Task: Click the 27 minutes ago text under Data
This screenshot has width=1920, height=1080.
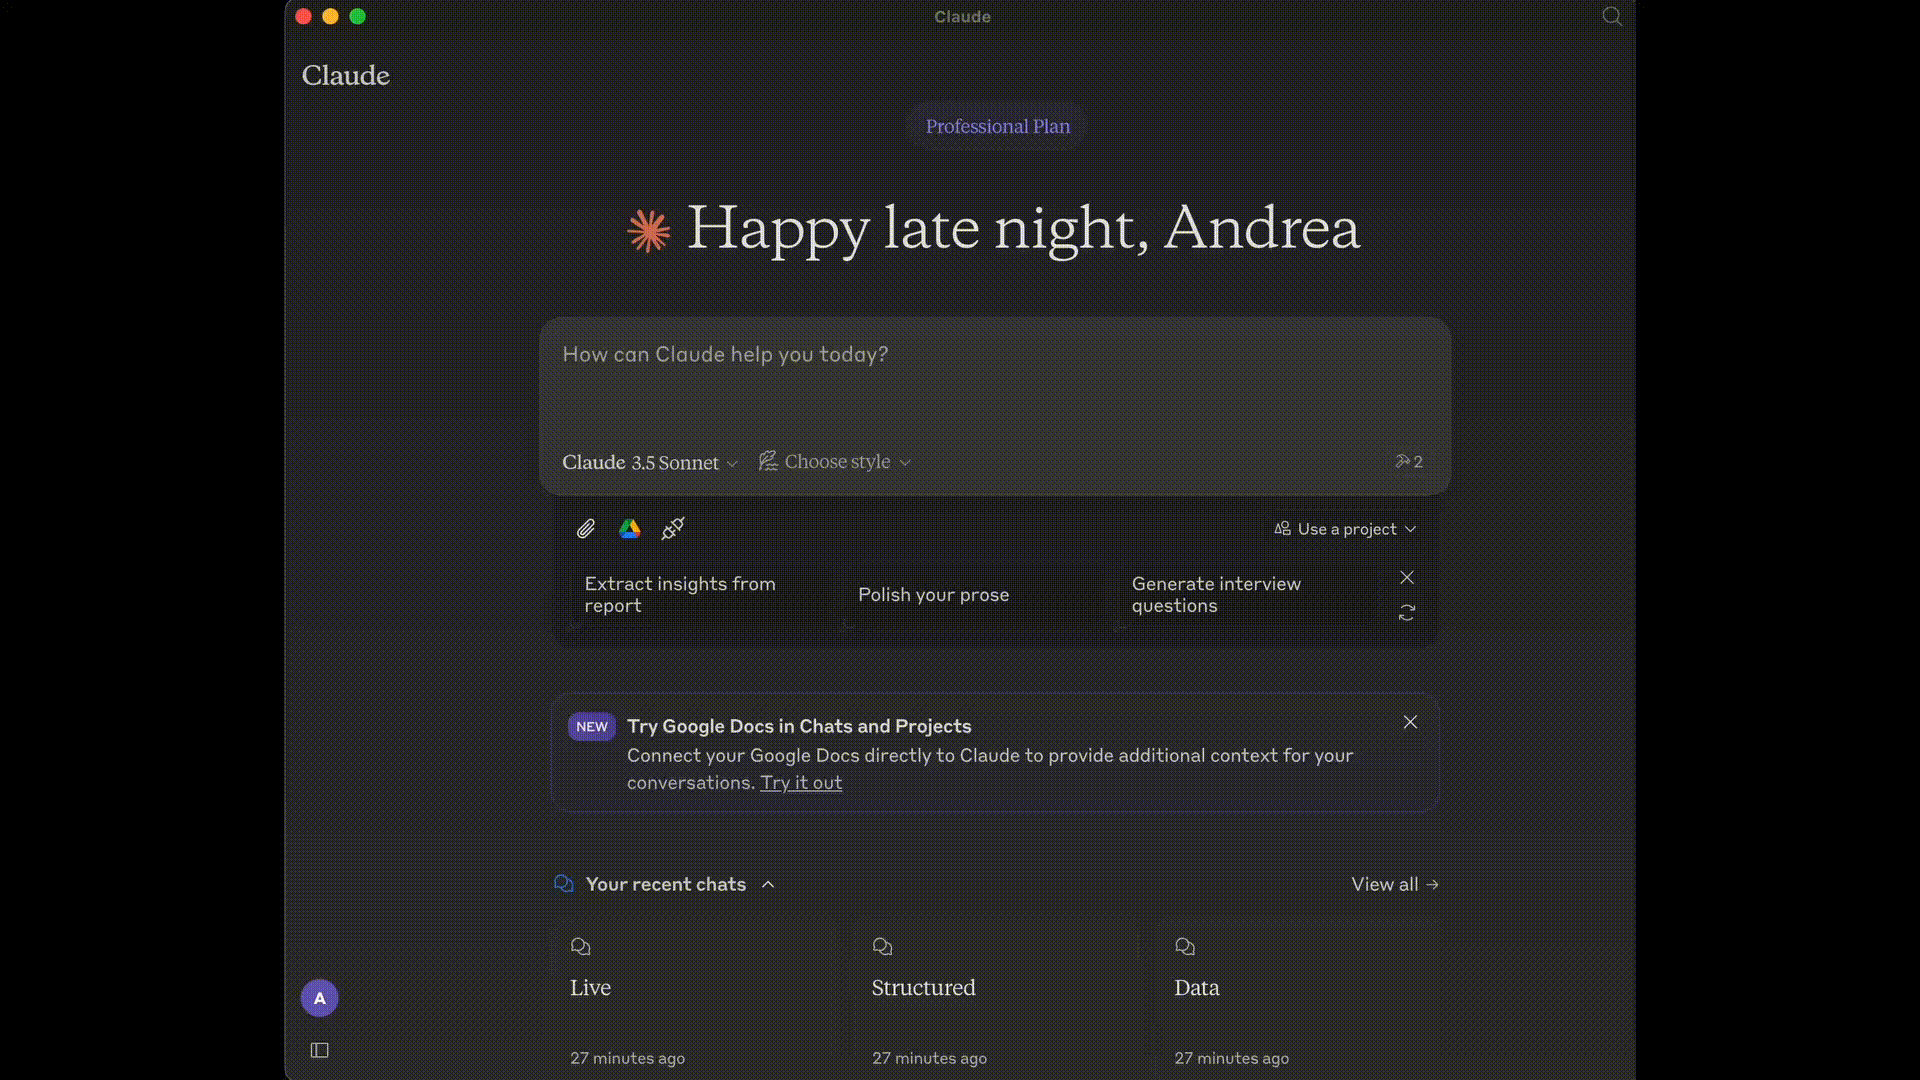Action: click(x=1232, y=1058)
